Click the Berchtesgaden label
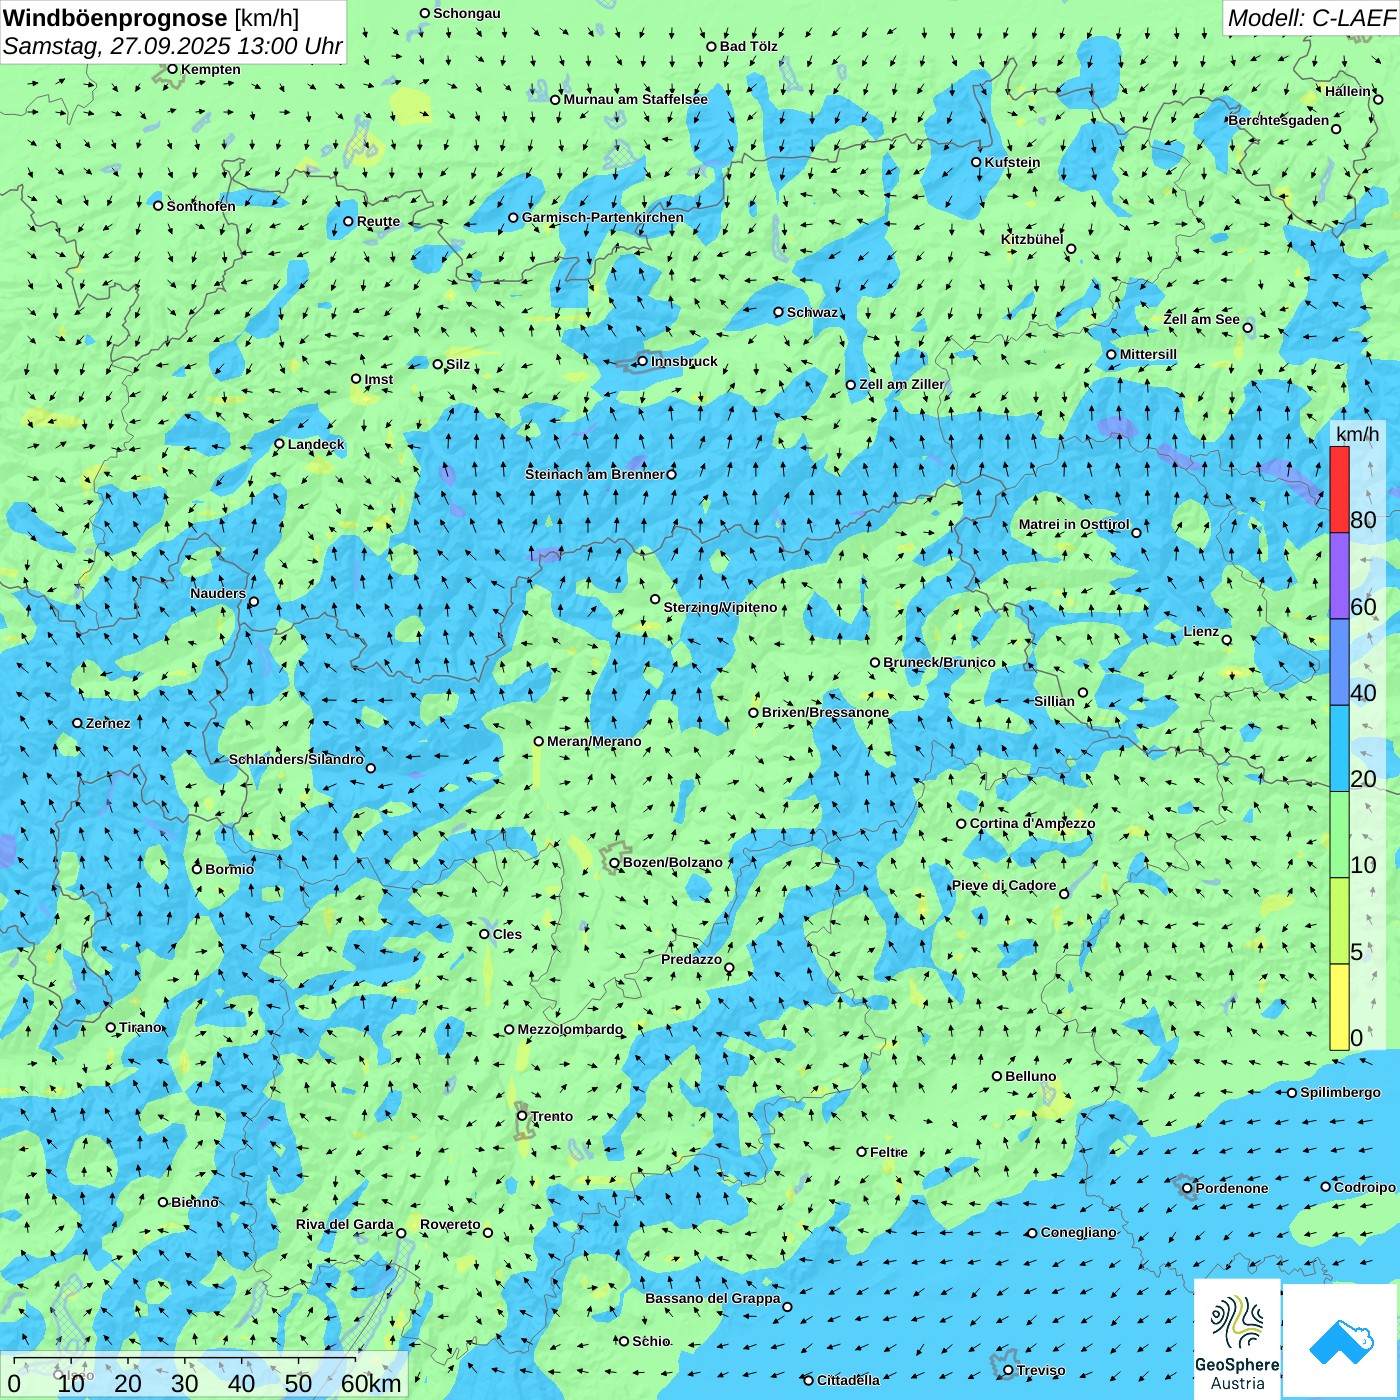The width and height of the screenshot is (1400, 1400). 1279,120
